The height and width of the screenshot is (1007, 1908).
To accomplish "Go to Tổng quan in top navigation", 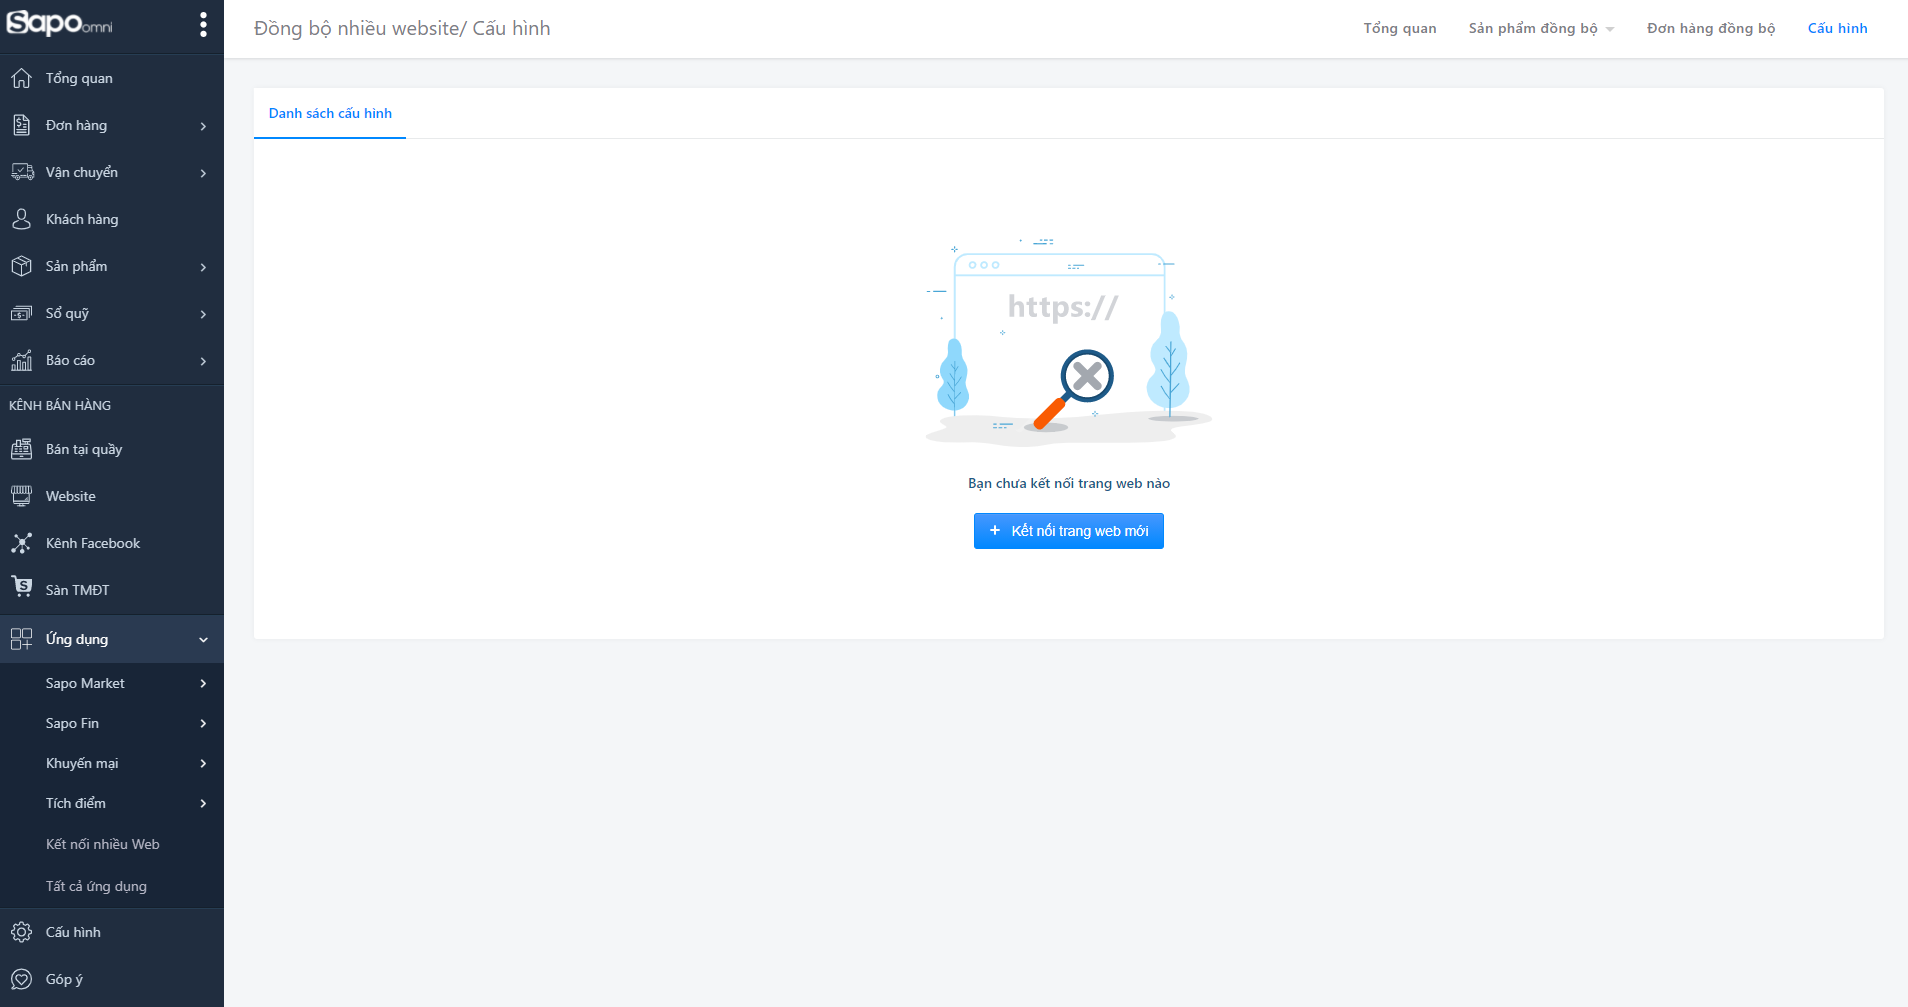I will [x=1399, y=28].
